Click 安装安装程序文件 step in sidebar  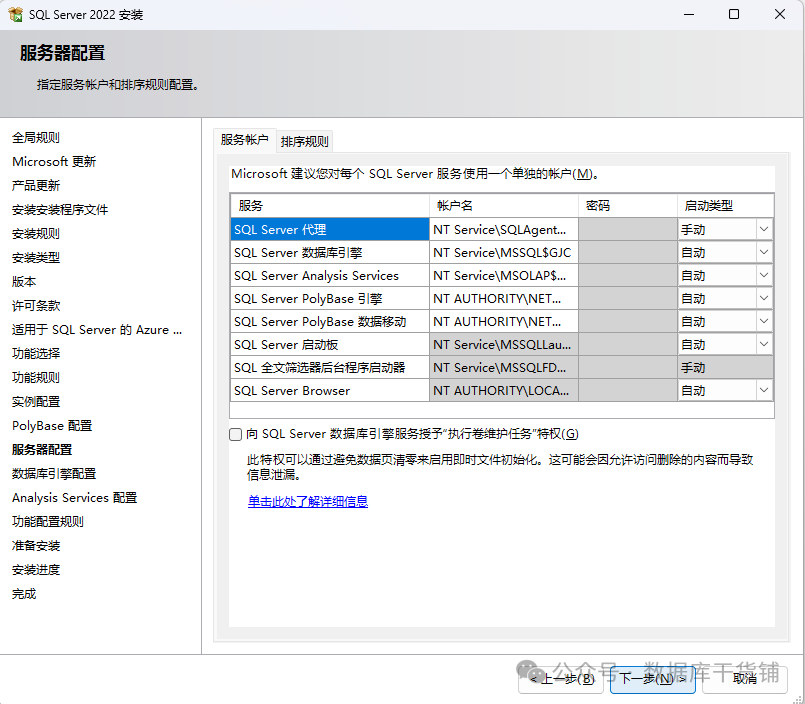click(x=60, y=210)
